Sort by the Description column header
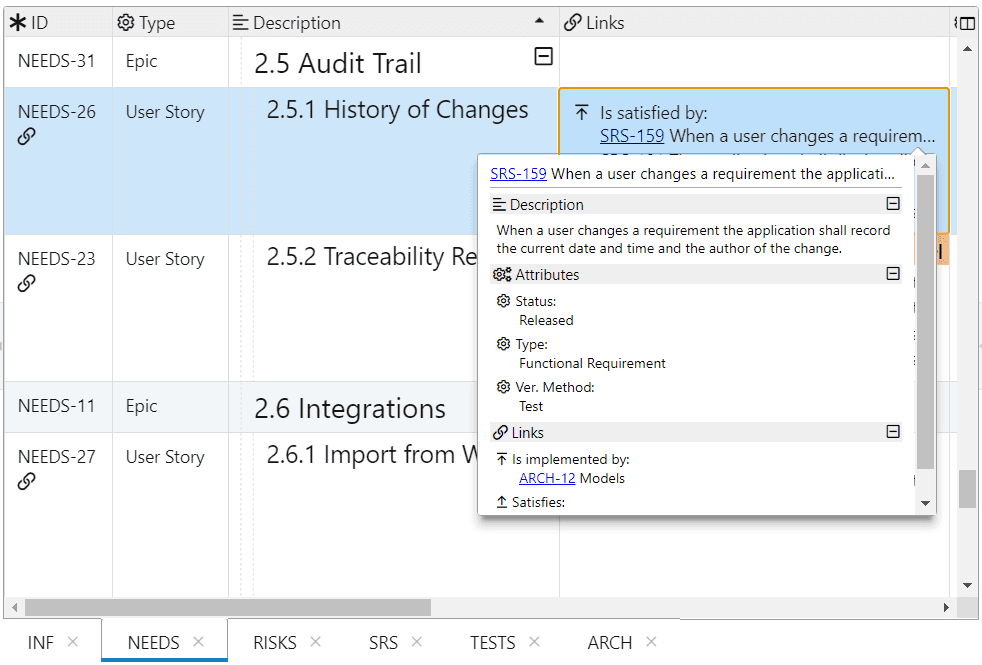The image size is (982, 665). (x=297, y=23)
